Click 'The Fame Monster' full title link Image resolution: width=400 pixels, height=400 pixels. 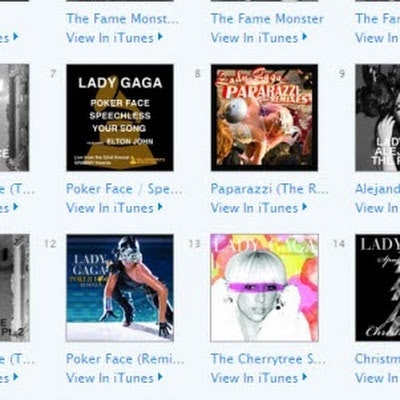point(267,19)
